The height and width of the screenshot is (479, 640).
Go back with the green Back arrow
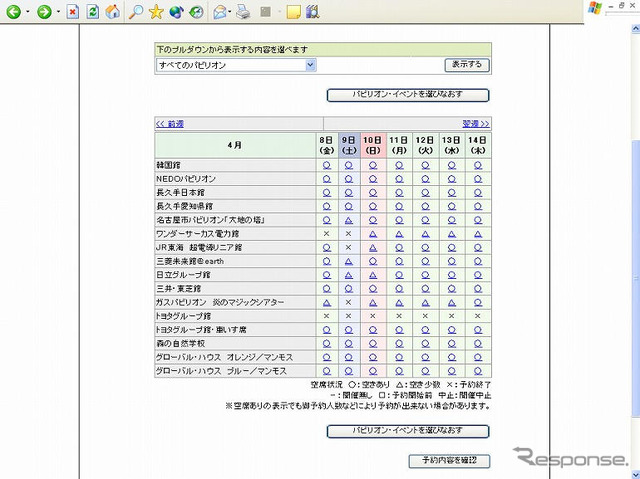coord(13,12)
